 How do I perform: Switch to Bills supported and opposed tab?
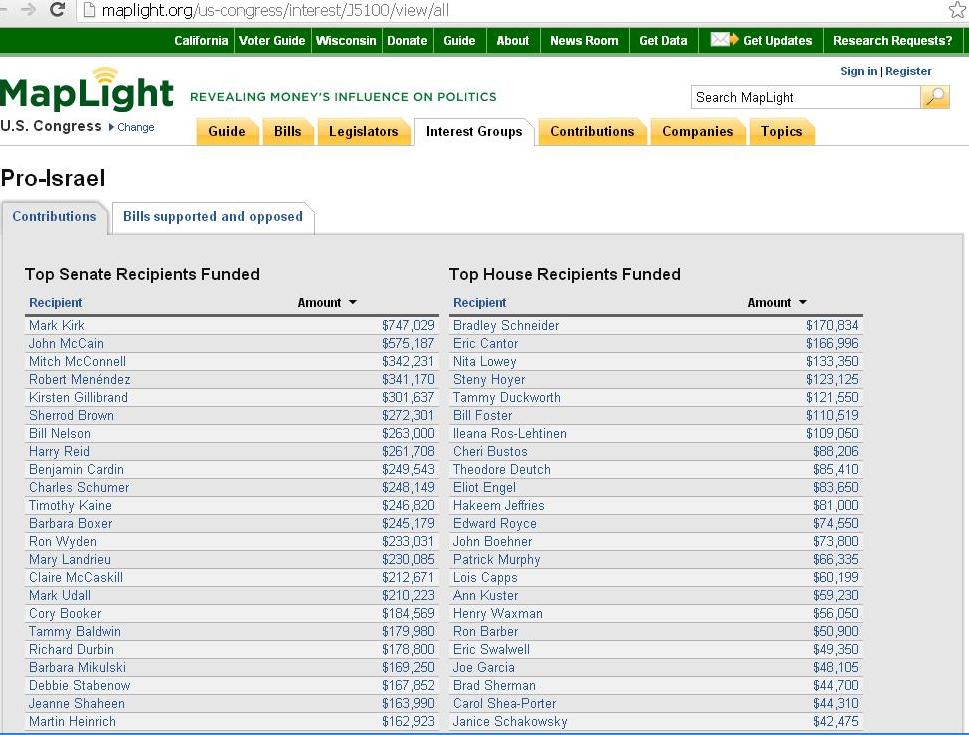pos(213,217)
